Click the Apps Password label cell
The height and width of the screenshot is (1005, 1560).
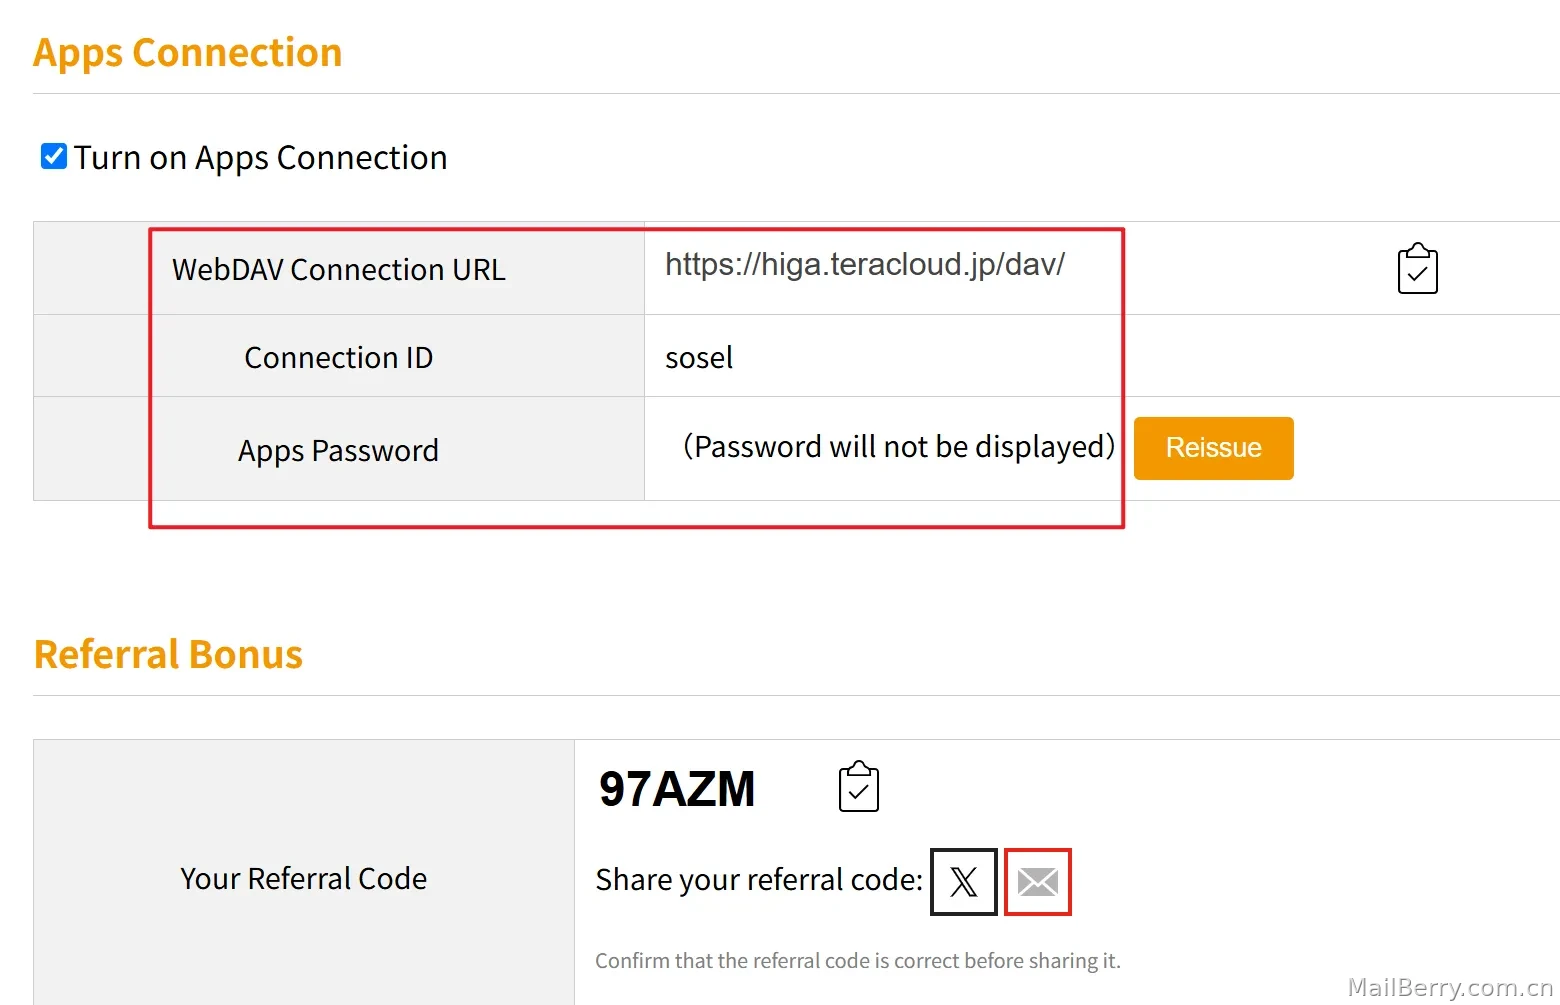pos(339,450)
